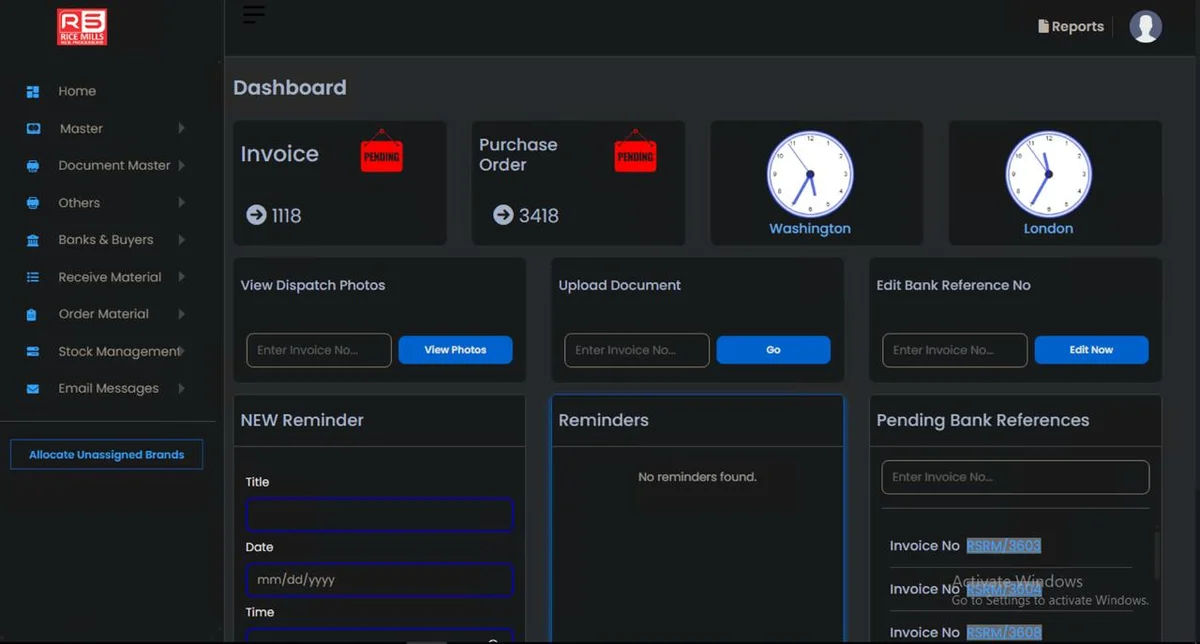The width and height of the screenshot is (1200, 644).
Task: Click the invoice count '1118'
Action: (x=287, y=215)
